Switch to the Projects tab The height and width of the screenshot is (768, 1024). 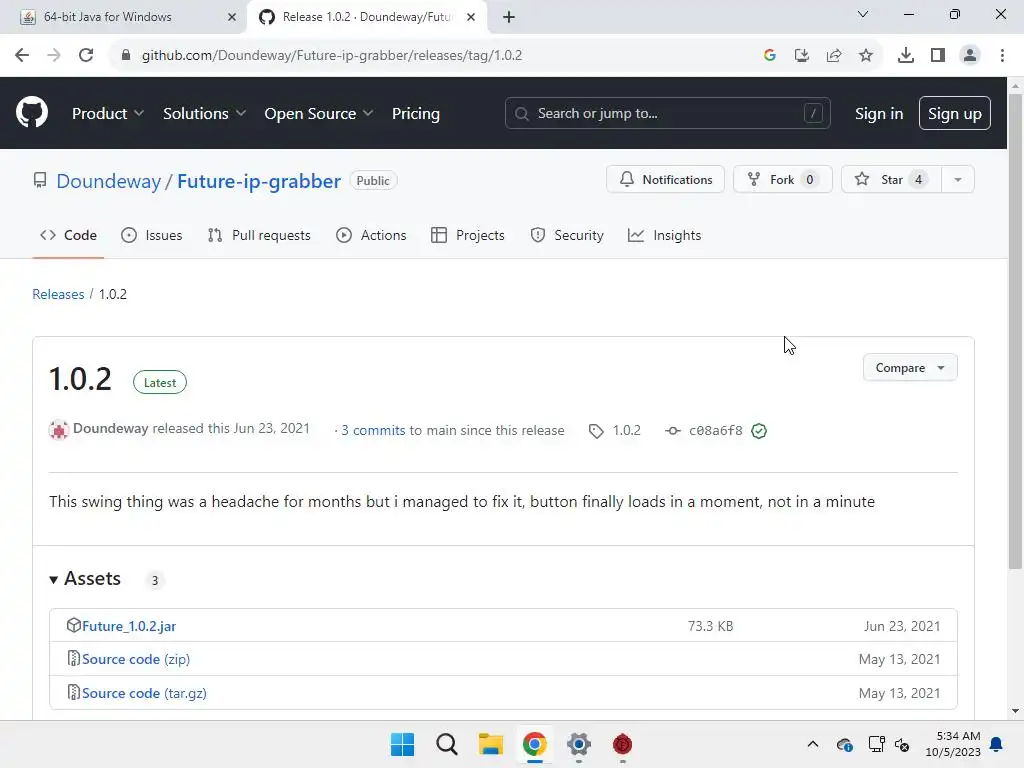tap(468, 235)
